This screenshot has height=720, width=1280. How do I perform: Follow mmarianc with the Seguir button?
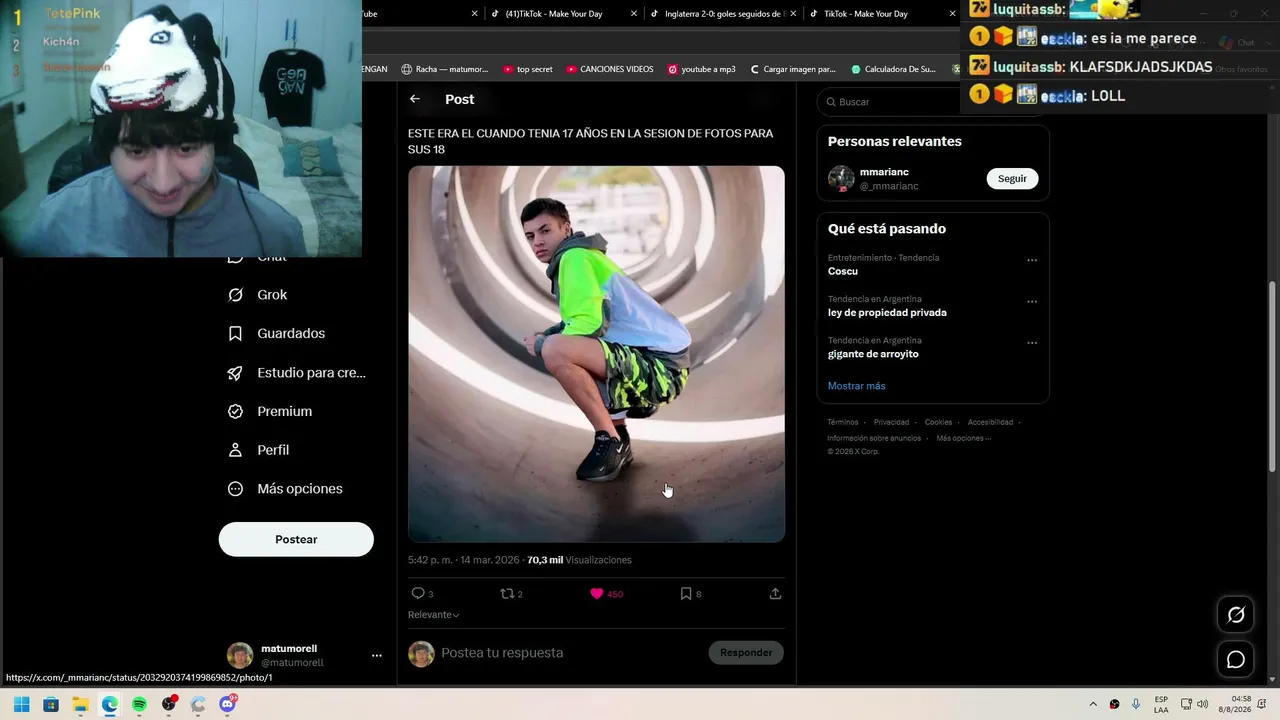[x=1012, y=178]
